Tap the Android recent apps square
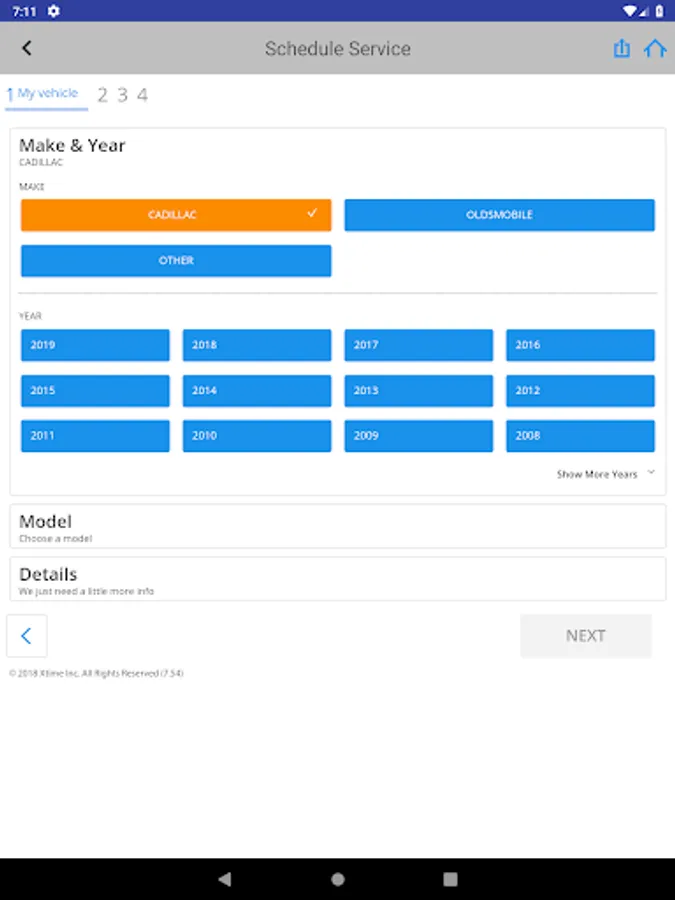The image size is (675, 900). (451, 879)
